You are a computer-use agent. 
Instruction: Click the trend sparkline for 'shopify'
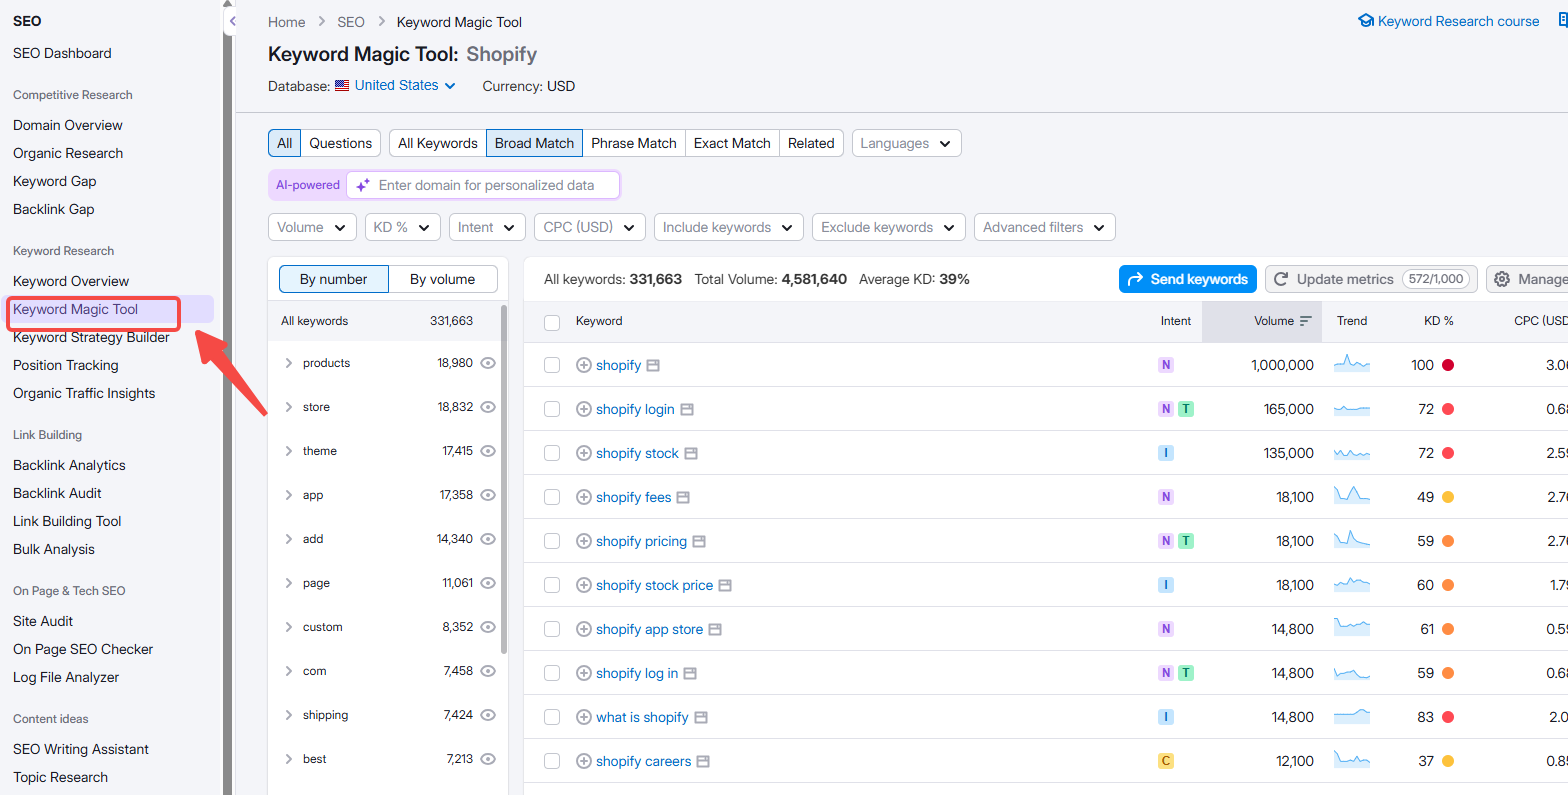point(1352,365)
